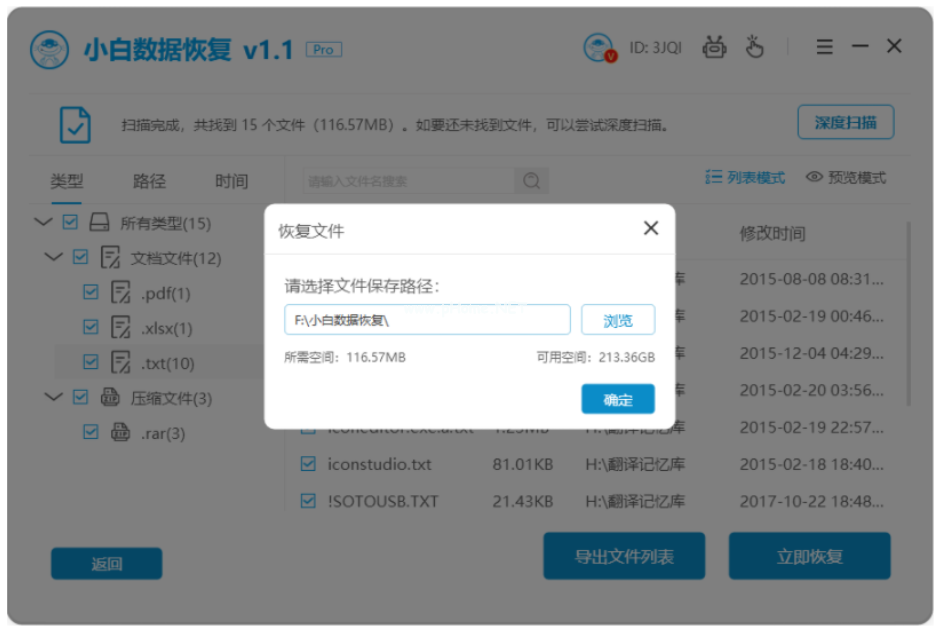Click the 浏览 browse button
Screen dimensions: 940x634
[618, 320]
